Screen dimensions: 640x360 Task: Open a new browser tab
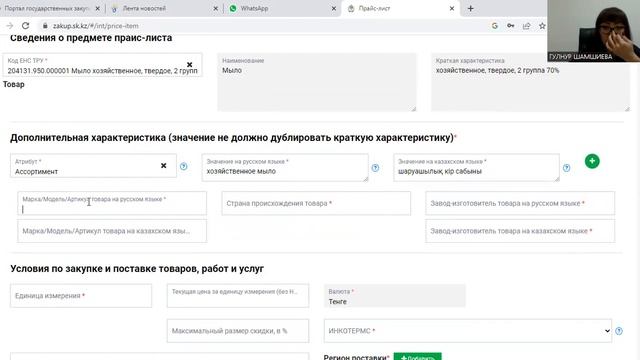click(470, 8)
